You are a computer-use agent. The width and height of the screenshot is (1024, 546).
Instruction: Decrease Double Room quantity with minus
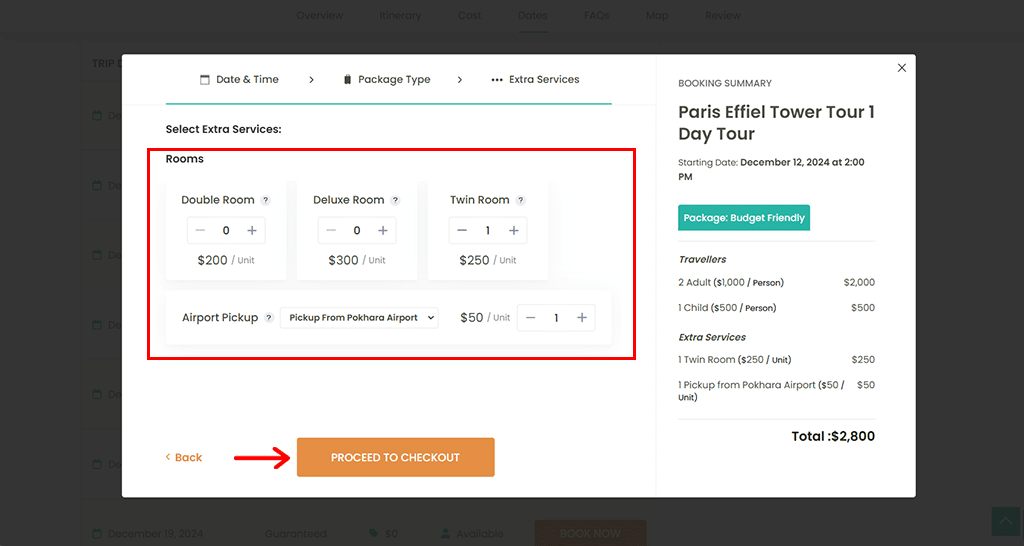pos(200,231)
